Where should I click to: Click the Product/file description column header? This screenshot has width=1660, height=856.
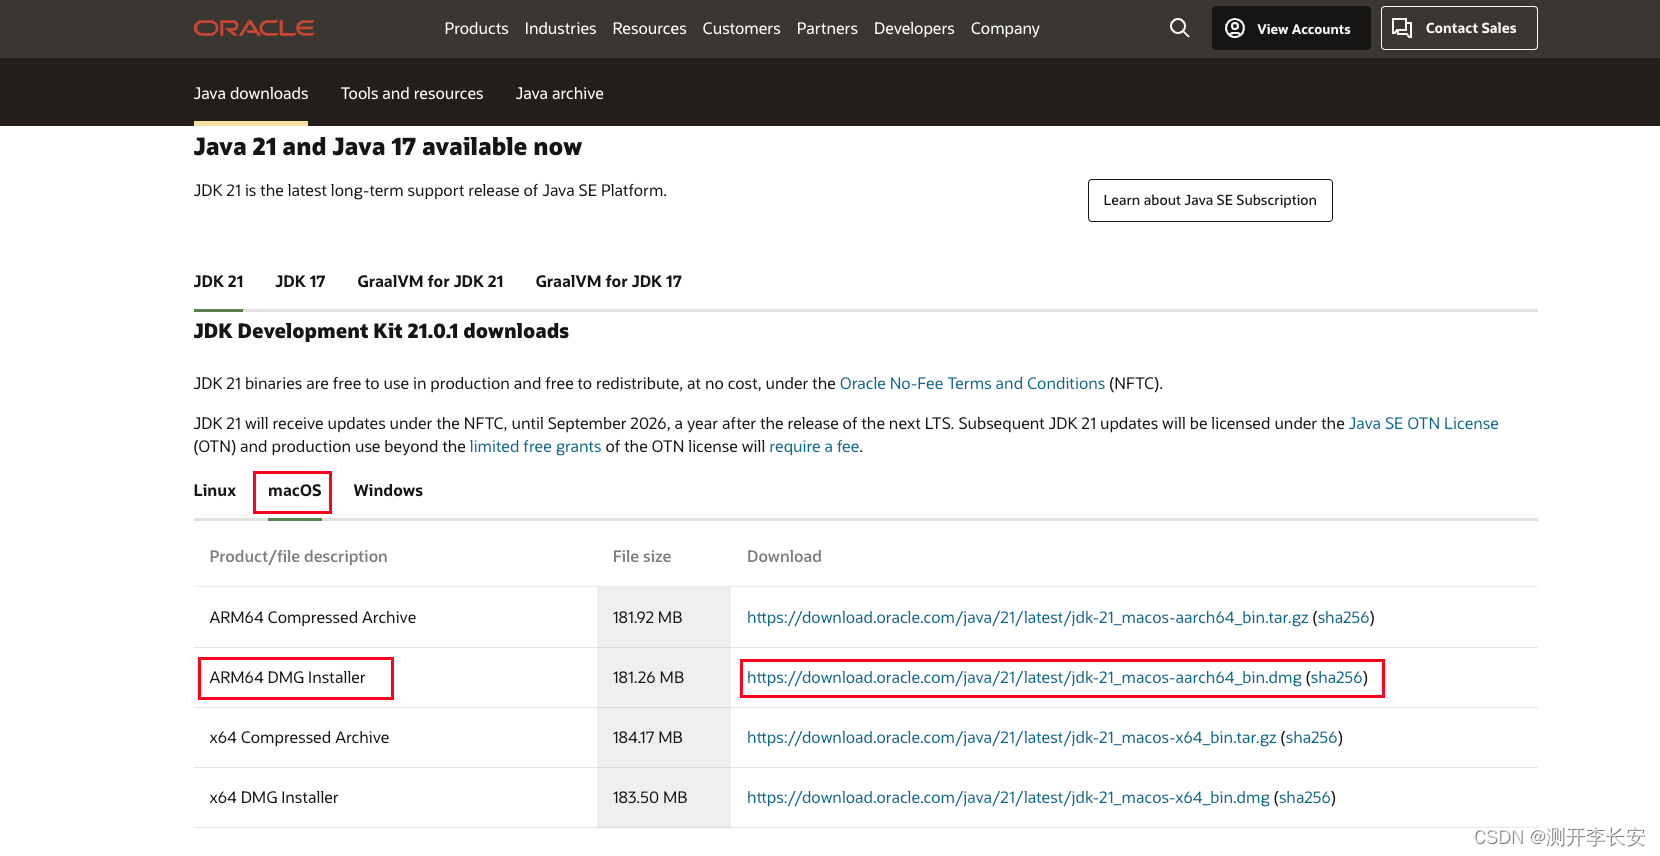(x=298, y=556)
